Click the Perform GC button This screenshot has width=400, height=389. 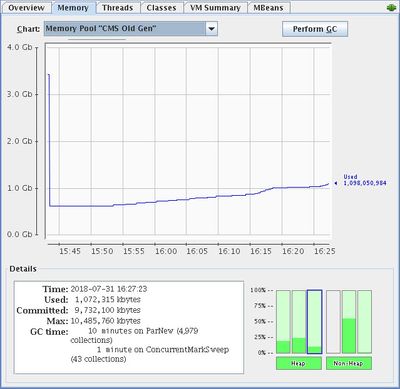tap(315, 29)
